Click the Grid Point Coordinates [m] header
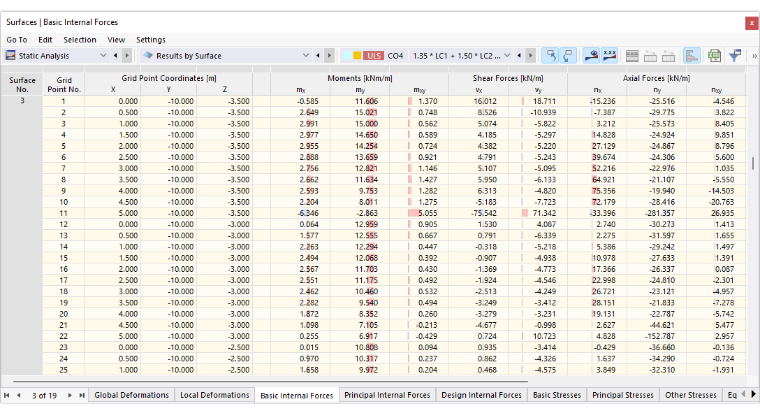Screen dimensions: 760x414 169,78
